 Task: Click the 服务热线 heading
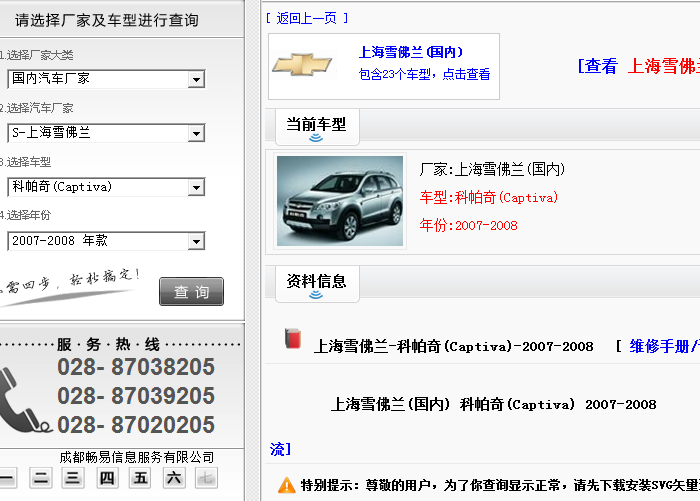(108, 344)
